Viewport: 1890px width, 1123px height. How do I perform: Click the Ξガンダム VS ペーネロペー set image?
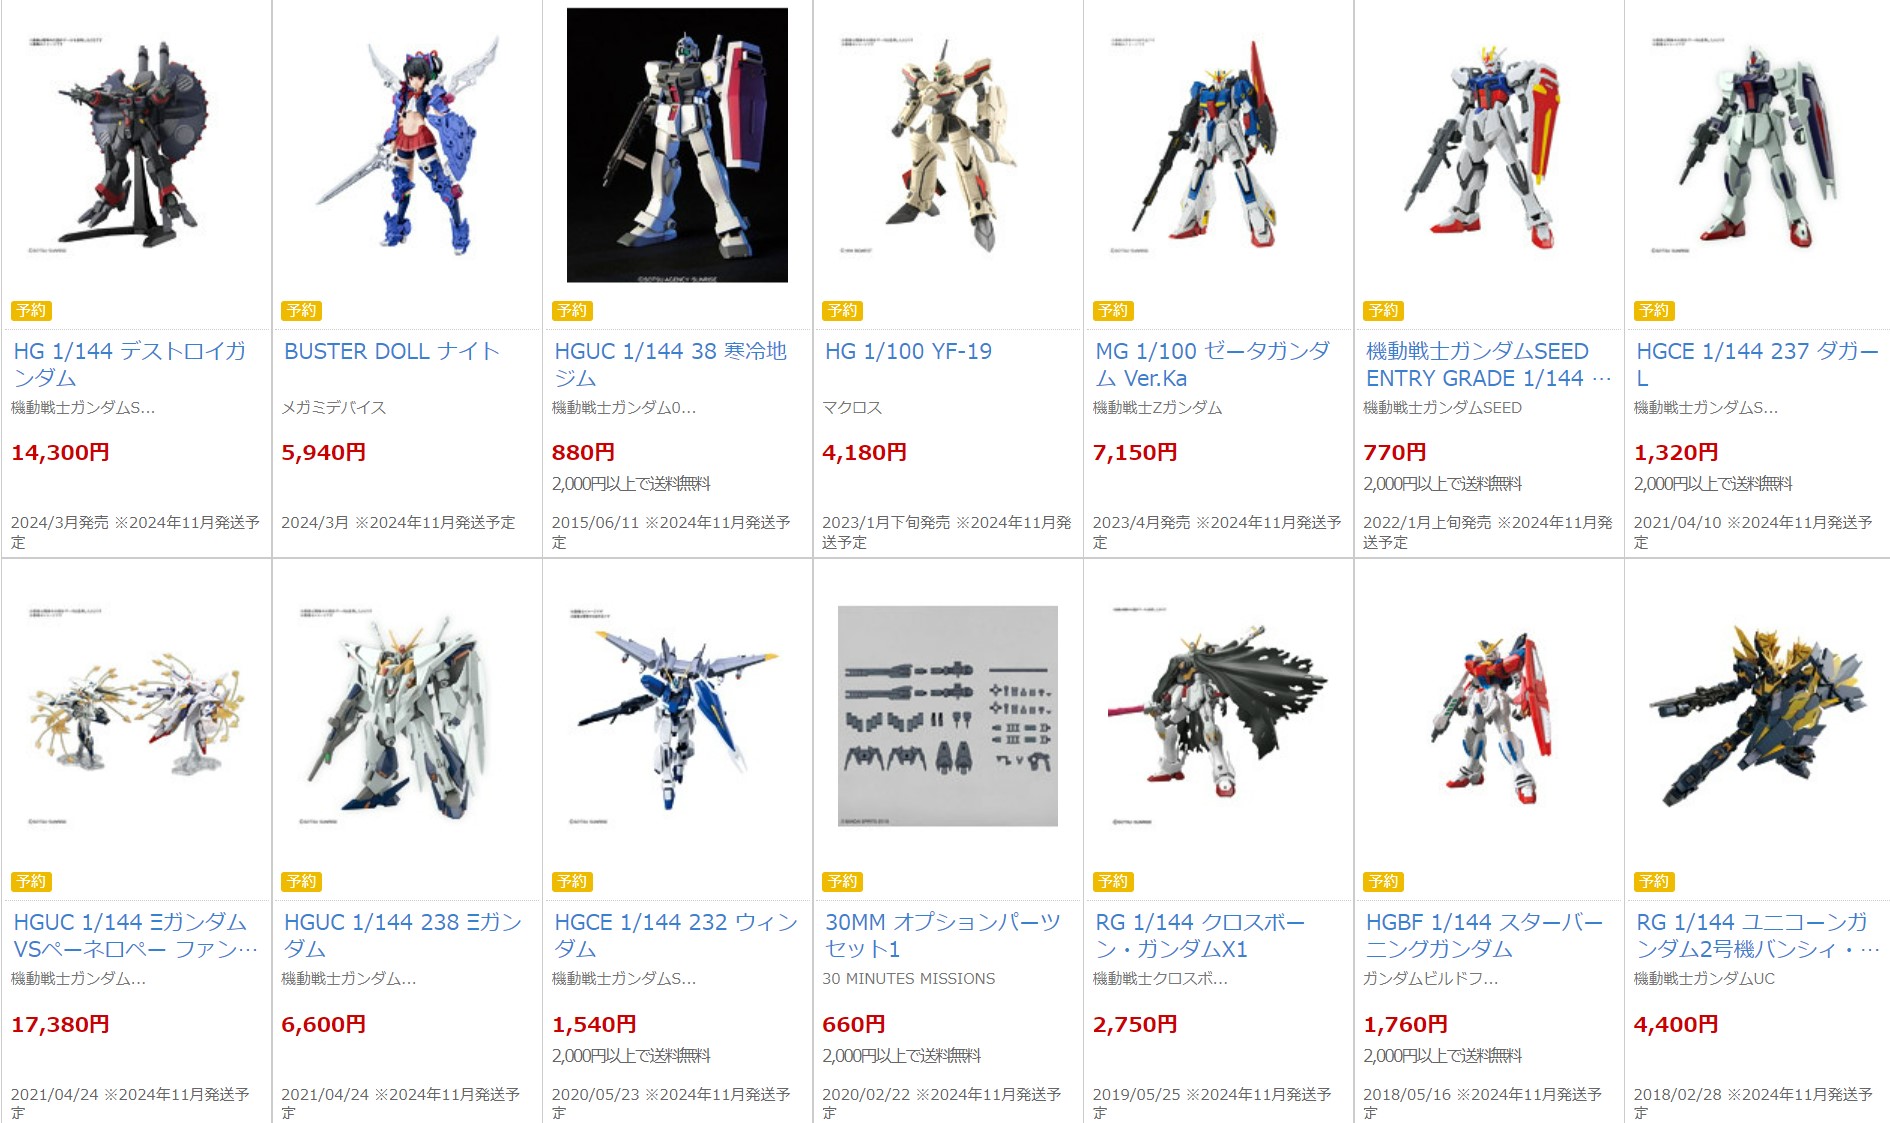136,716
